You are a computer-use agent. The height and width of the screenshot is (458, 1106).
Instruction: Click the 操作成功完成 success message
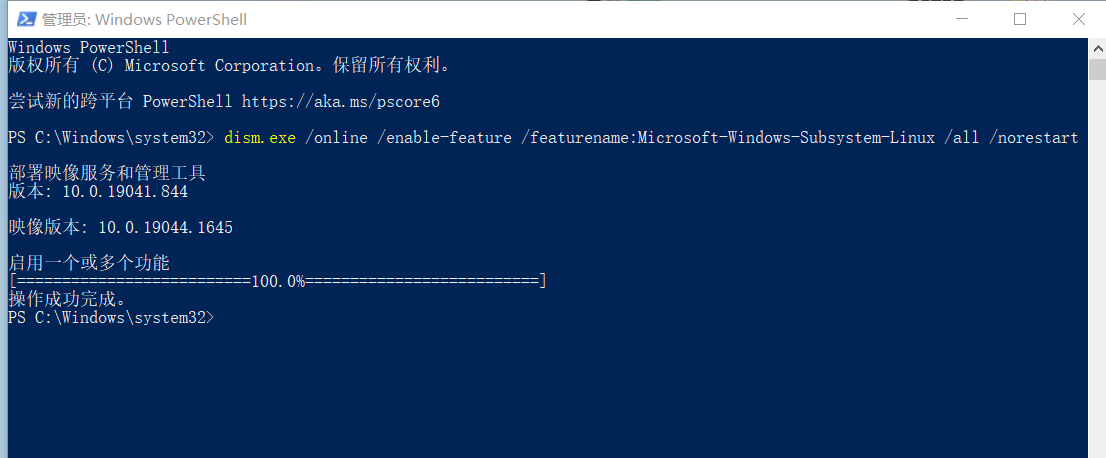pyautogui.click(x=67, y=299)
